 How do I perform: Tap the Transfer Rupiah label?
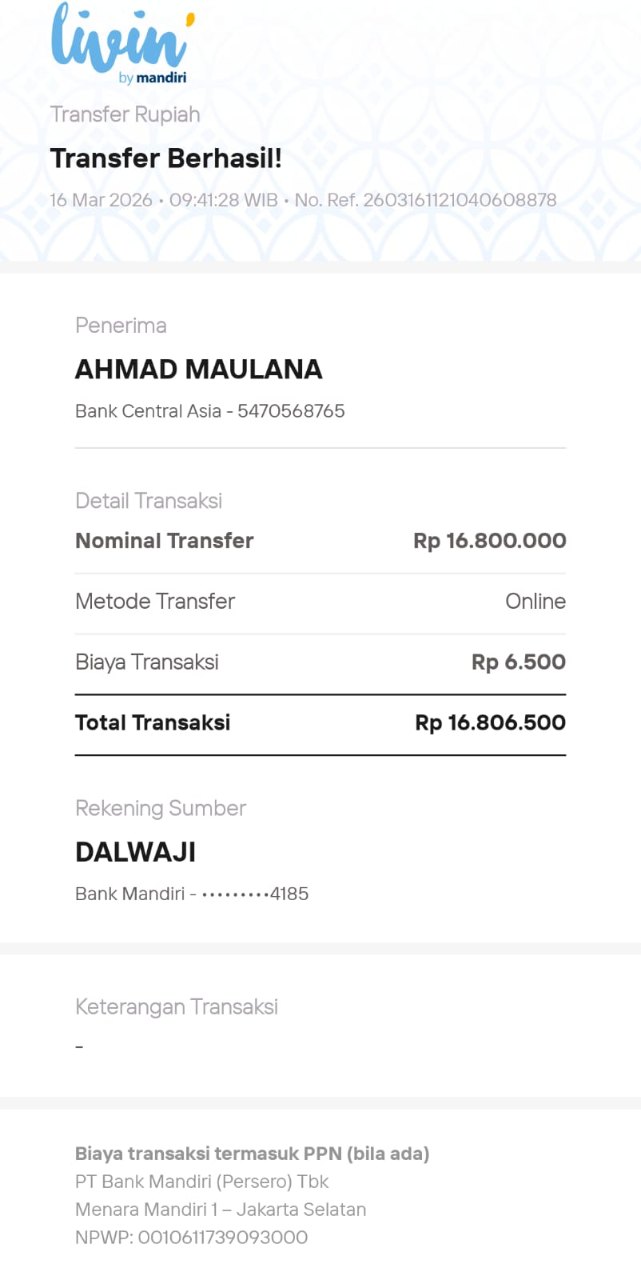coord(125,115)
